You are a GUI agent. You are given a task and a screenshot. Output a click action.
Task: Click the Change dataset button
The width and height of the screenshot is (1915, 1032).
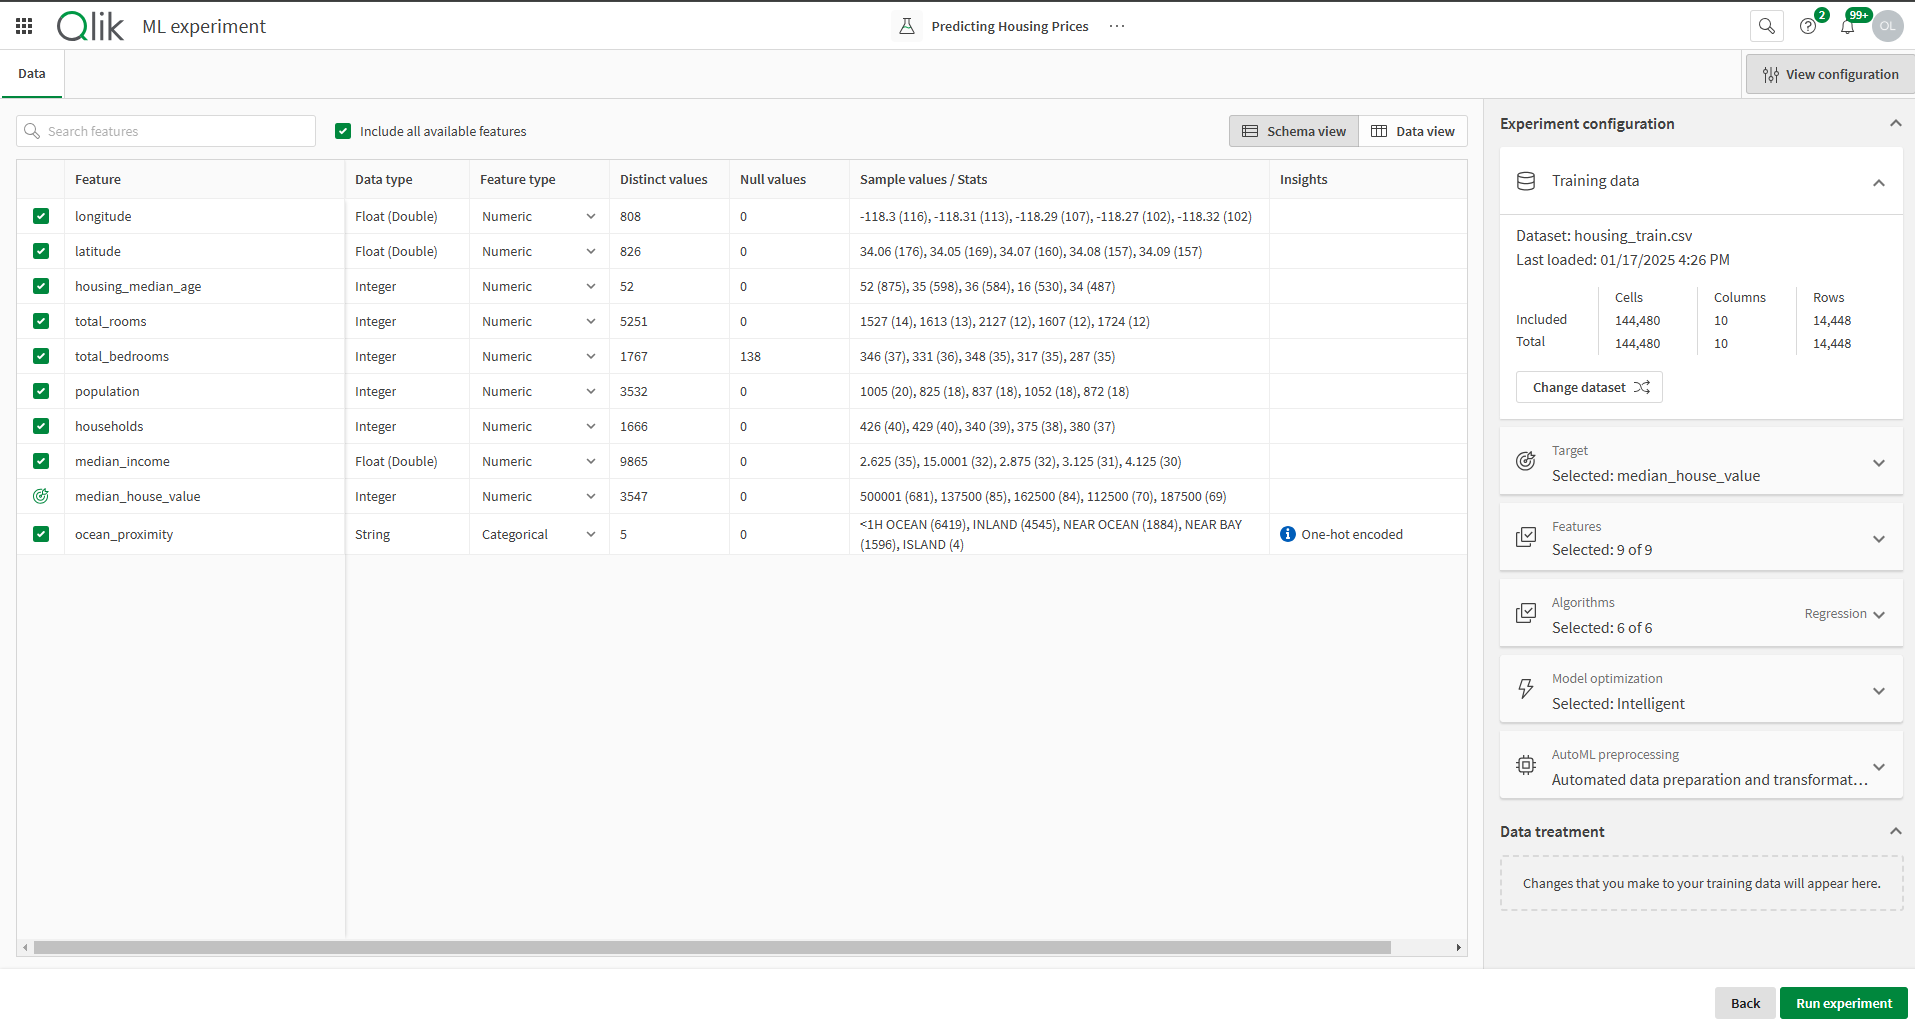pyautogui.click(x=1589, y=387)
